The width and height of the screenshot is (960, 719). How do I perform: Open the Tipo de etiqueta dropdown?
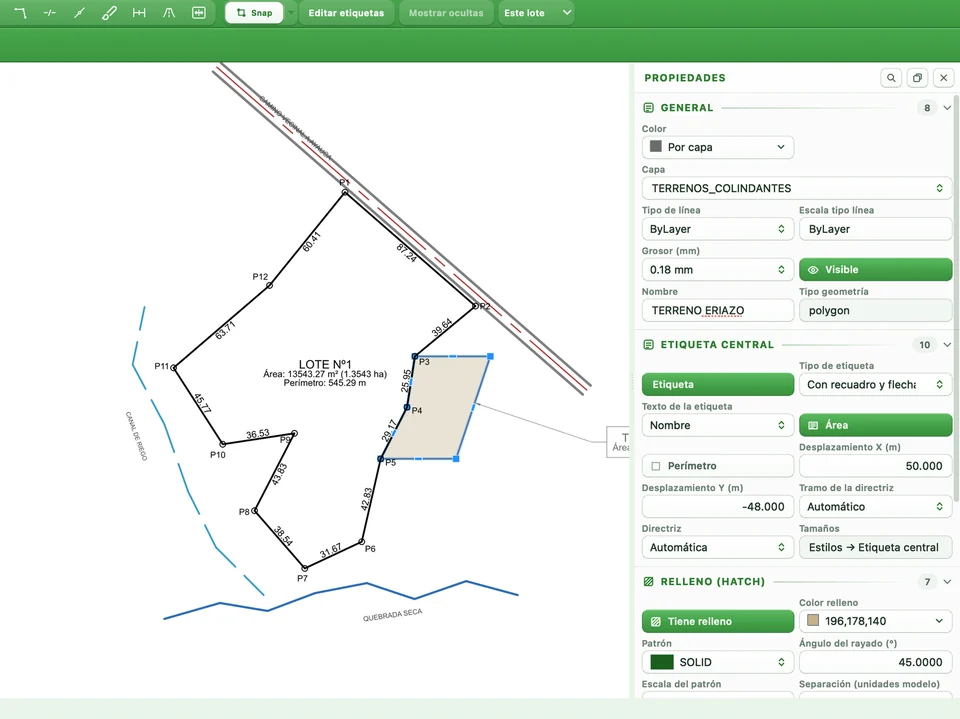pyautogui.click(x=876, y=385)
